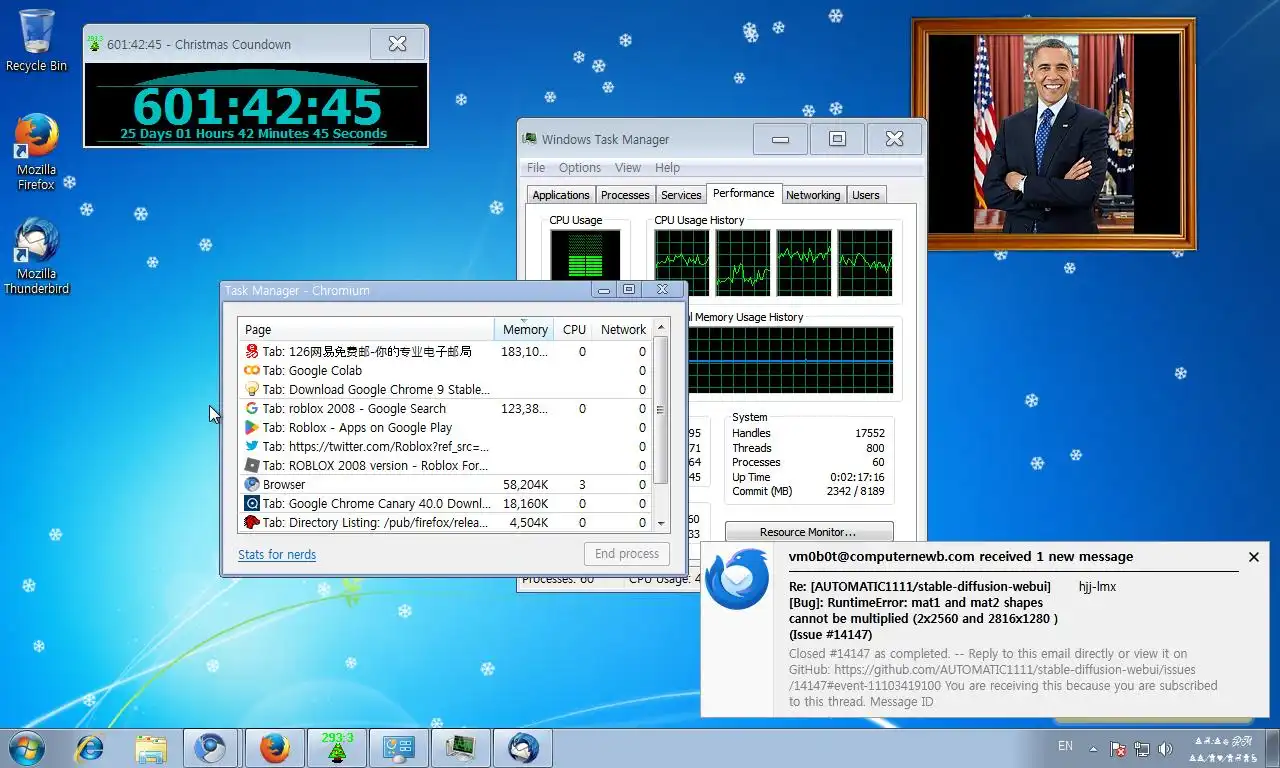Screen dimensions: 1280x768
Task: Switch to the Processes tab
Action: pyautogui.click(x=625, y=195)
